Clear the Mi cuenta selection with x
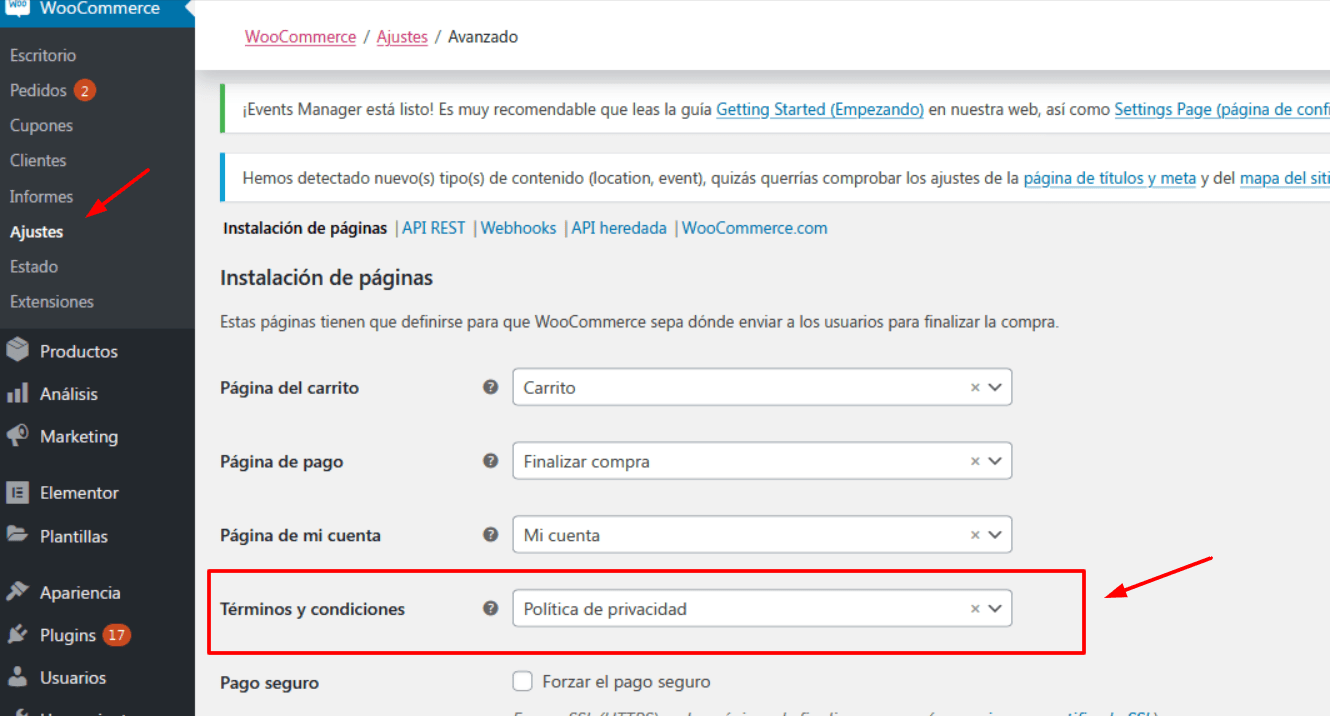This screenshot has width=1330, height=716. pyautogui.click(x=975, y=535)
